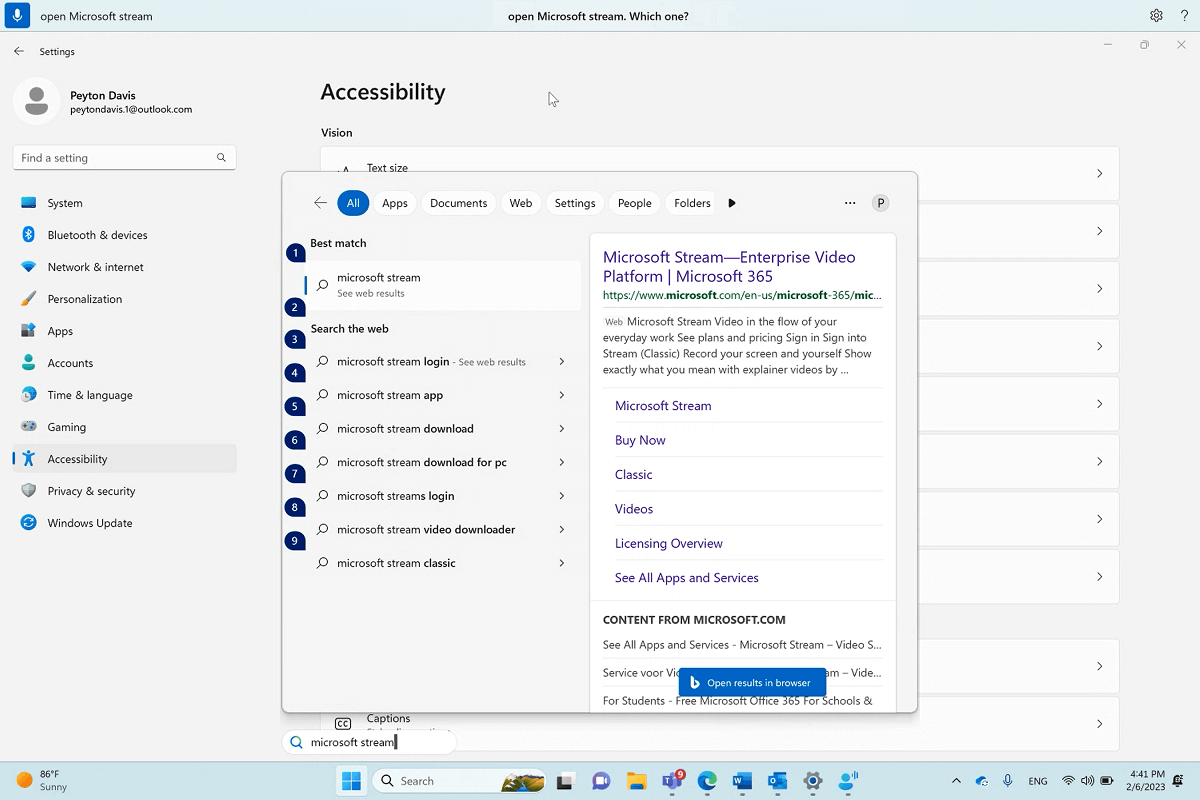Open the ellipsis menu in the search panel
Image resolution: width=1200 pixels, height=800 pixels.
coord(849,202)
